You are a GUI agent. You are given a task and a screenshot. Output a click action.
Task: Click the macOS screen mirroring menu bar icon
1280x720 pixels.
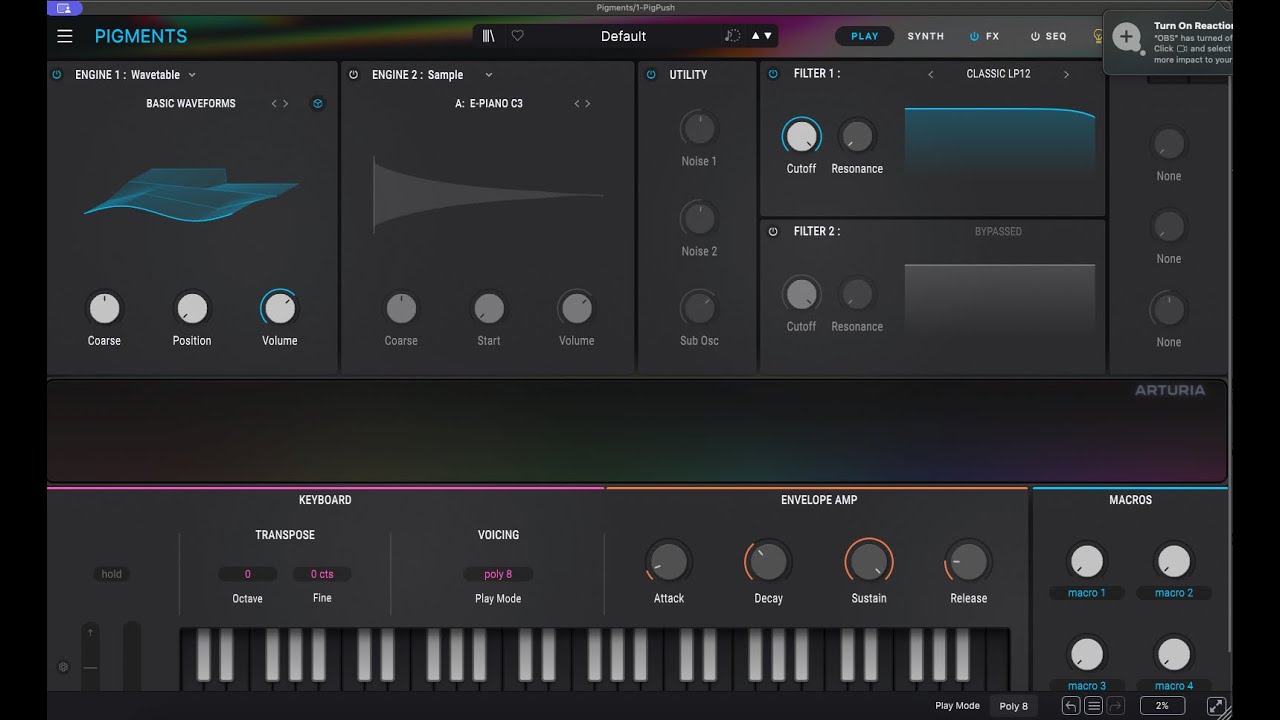pos(64,8)
